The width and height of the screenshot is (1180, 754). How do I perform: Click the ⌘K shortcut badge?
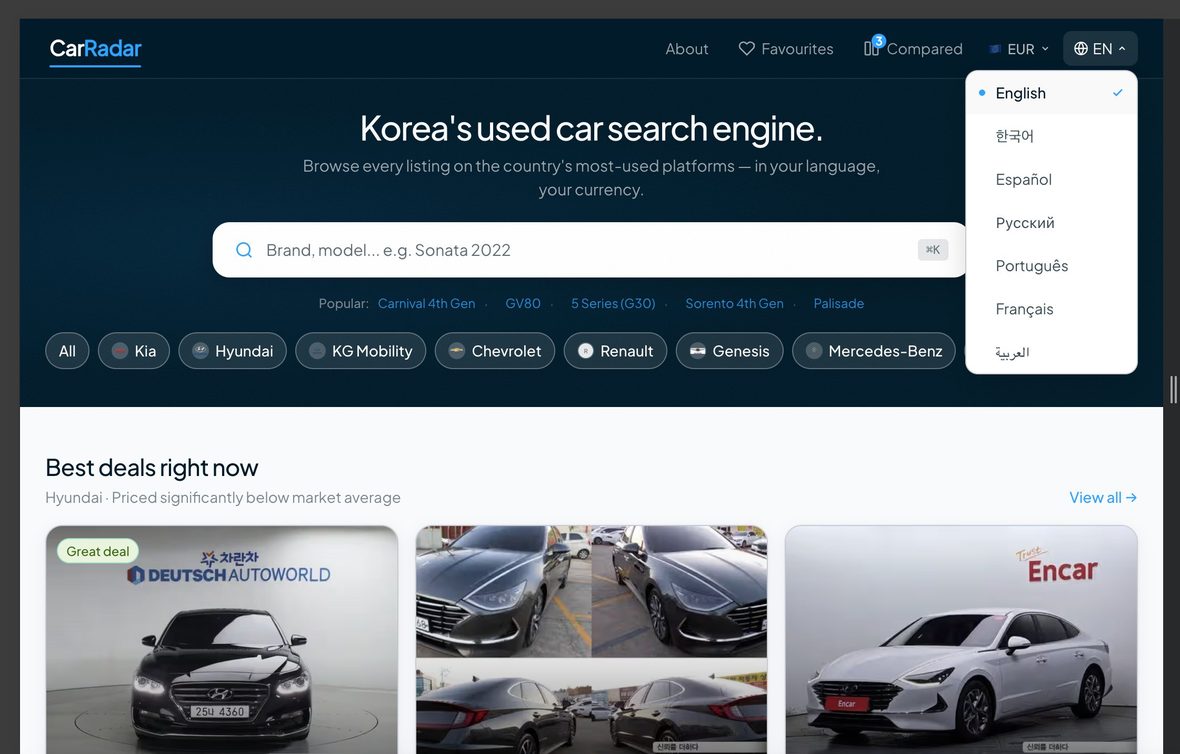pos(932,250)
